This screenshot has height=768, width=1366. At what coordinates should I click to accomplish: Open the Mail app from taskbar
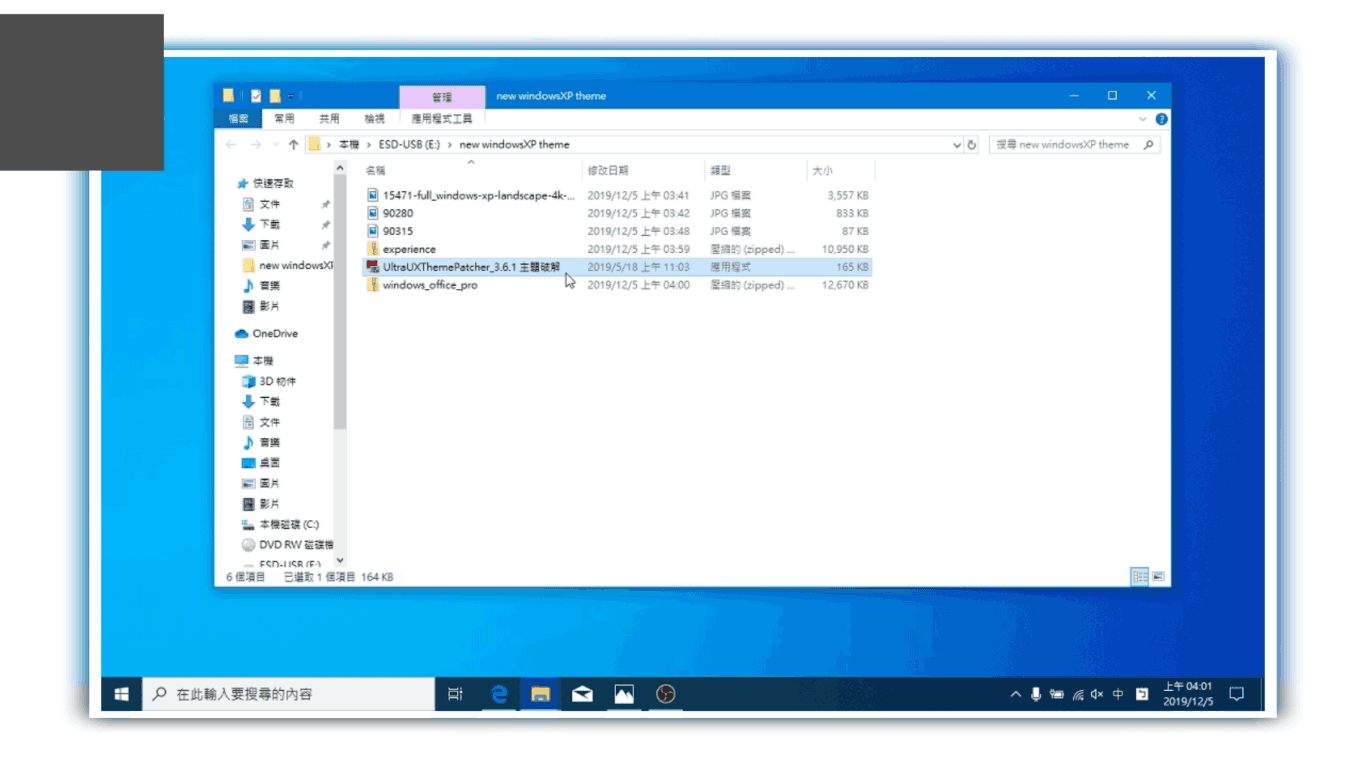[x=582, y=694]
